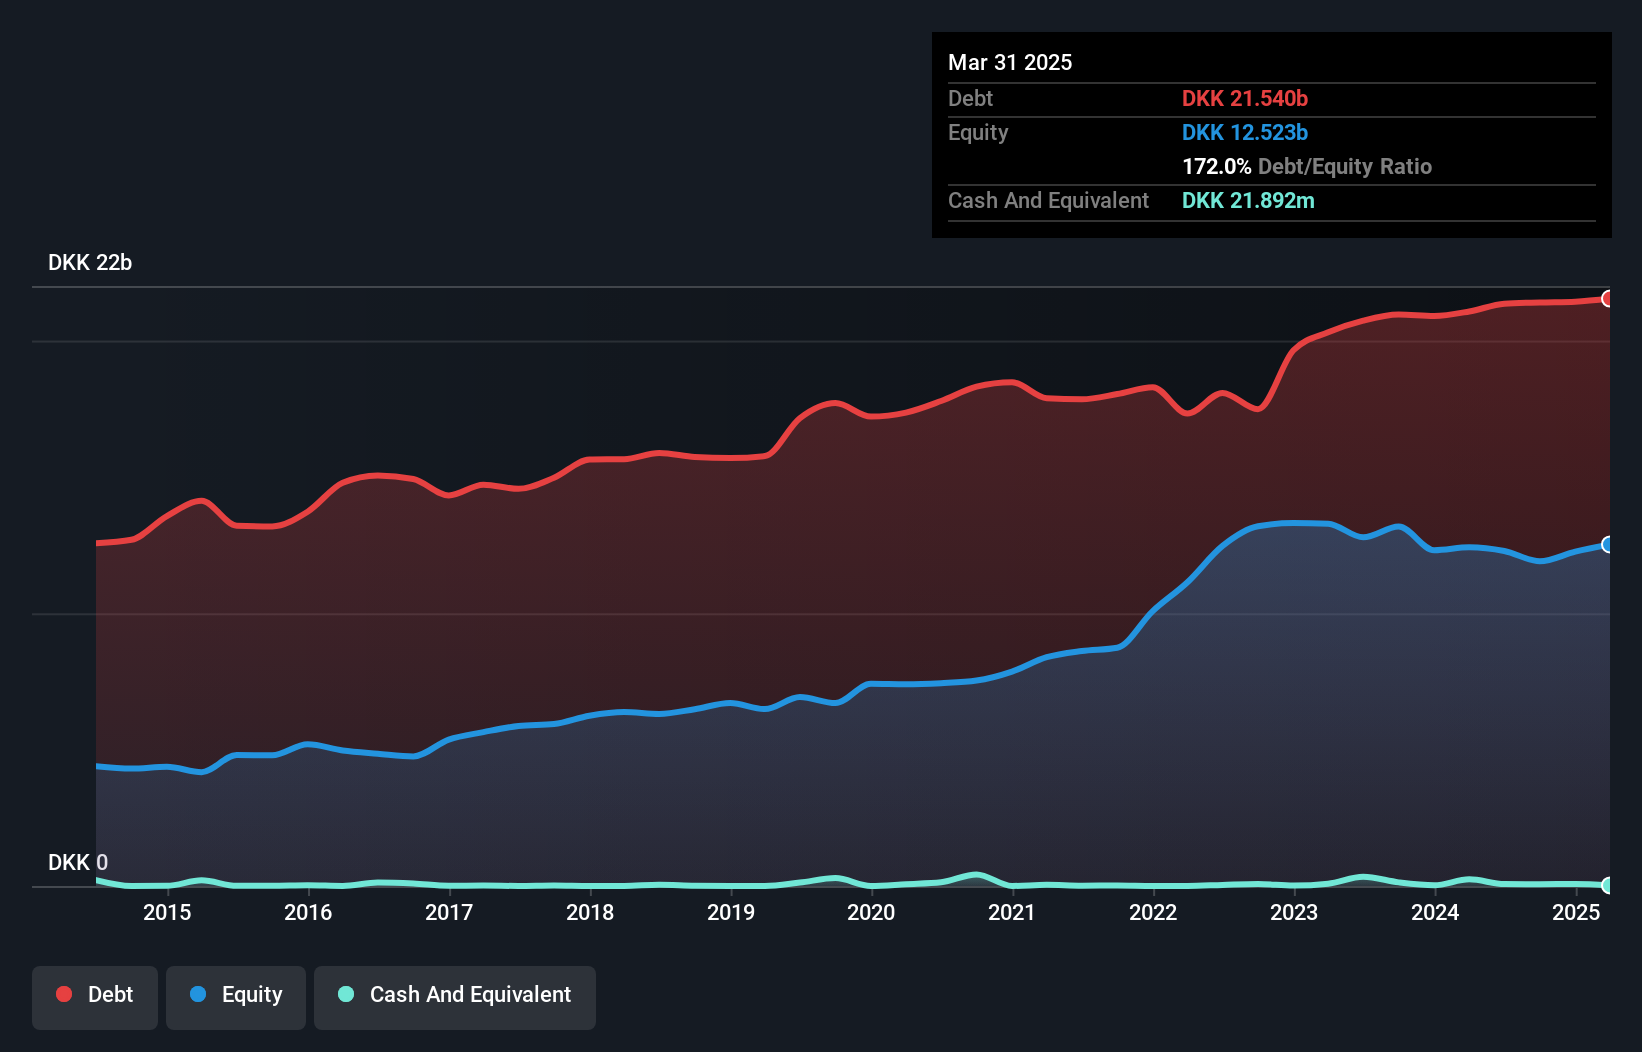
Task: Click the red Debt legend dot
Action: (x=64, y=994)
